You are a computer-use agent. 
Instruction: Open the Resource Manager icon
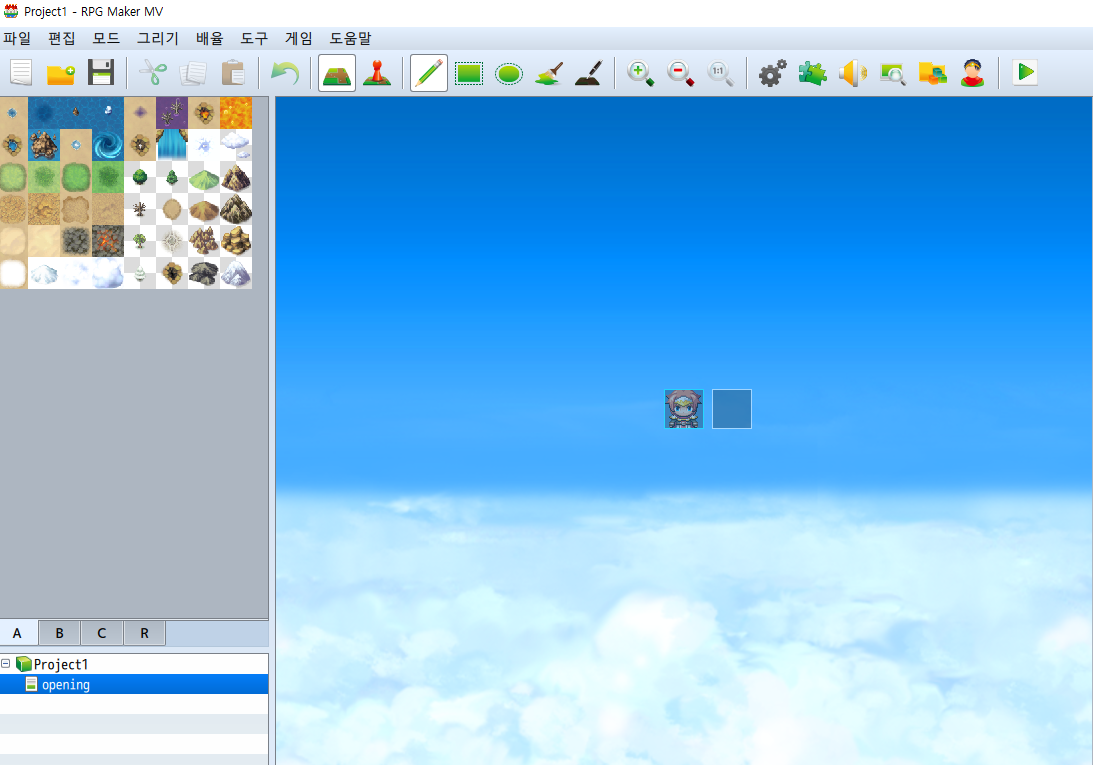click(x=933, y=73)
